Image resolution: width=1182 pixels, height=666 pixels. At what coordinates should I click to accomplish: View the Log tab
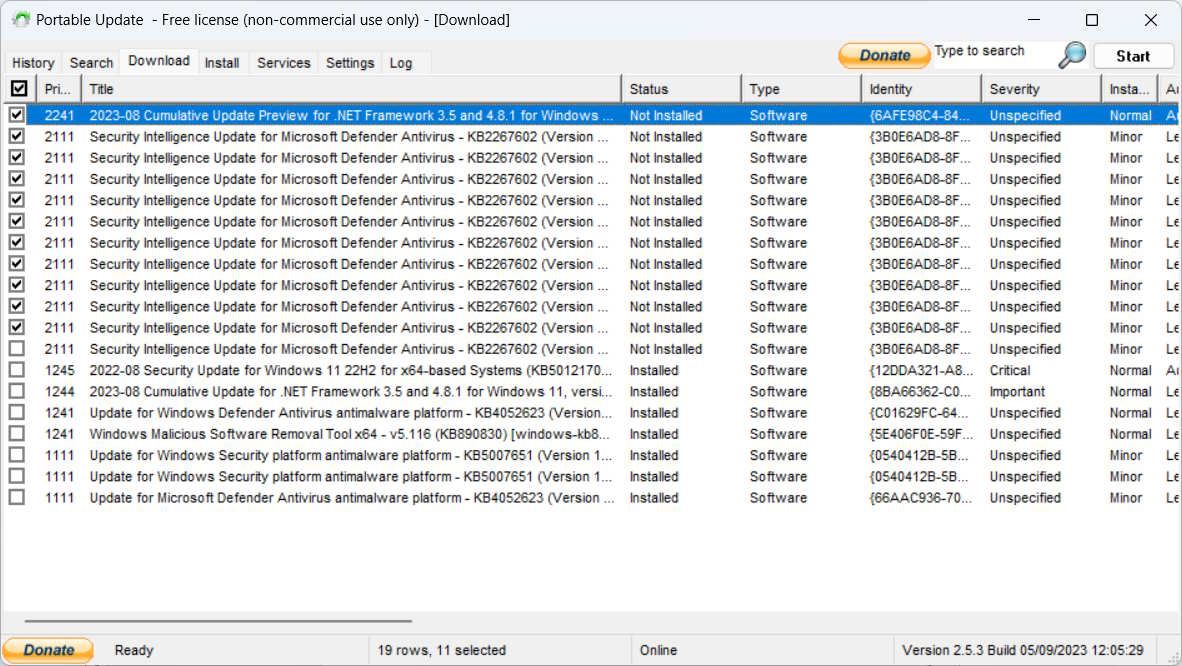point(399,62)
